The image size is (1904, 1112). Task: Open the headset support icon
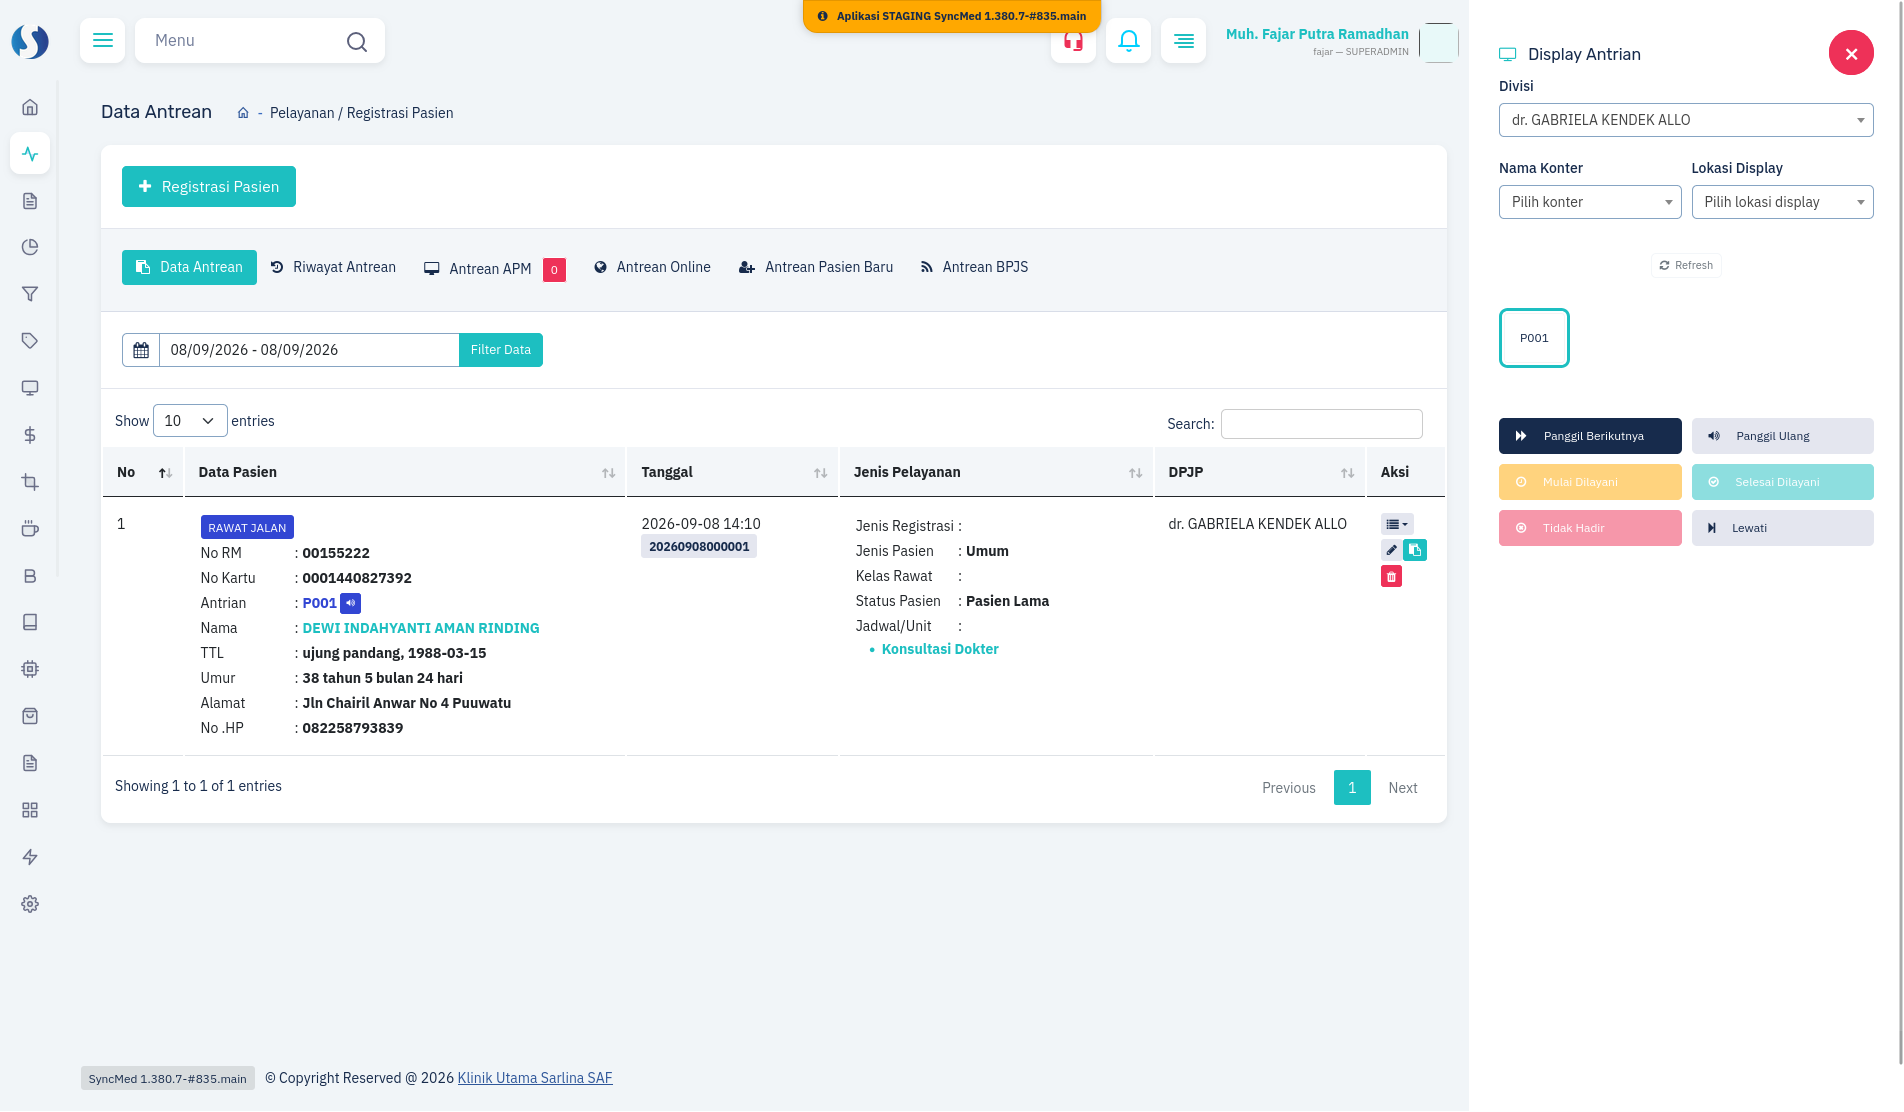point(1073,41)
